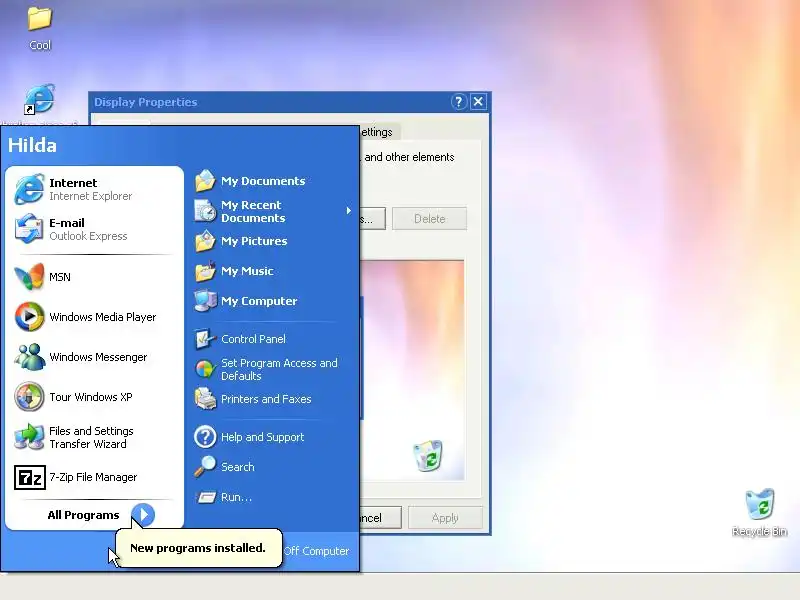Image resolution: width=800 pixels, height=600 pixels.
Task: Open My Documents folder
Action: click(271, 181)
